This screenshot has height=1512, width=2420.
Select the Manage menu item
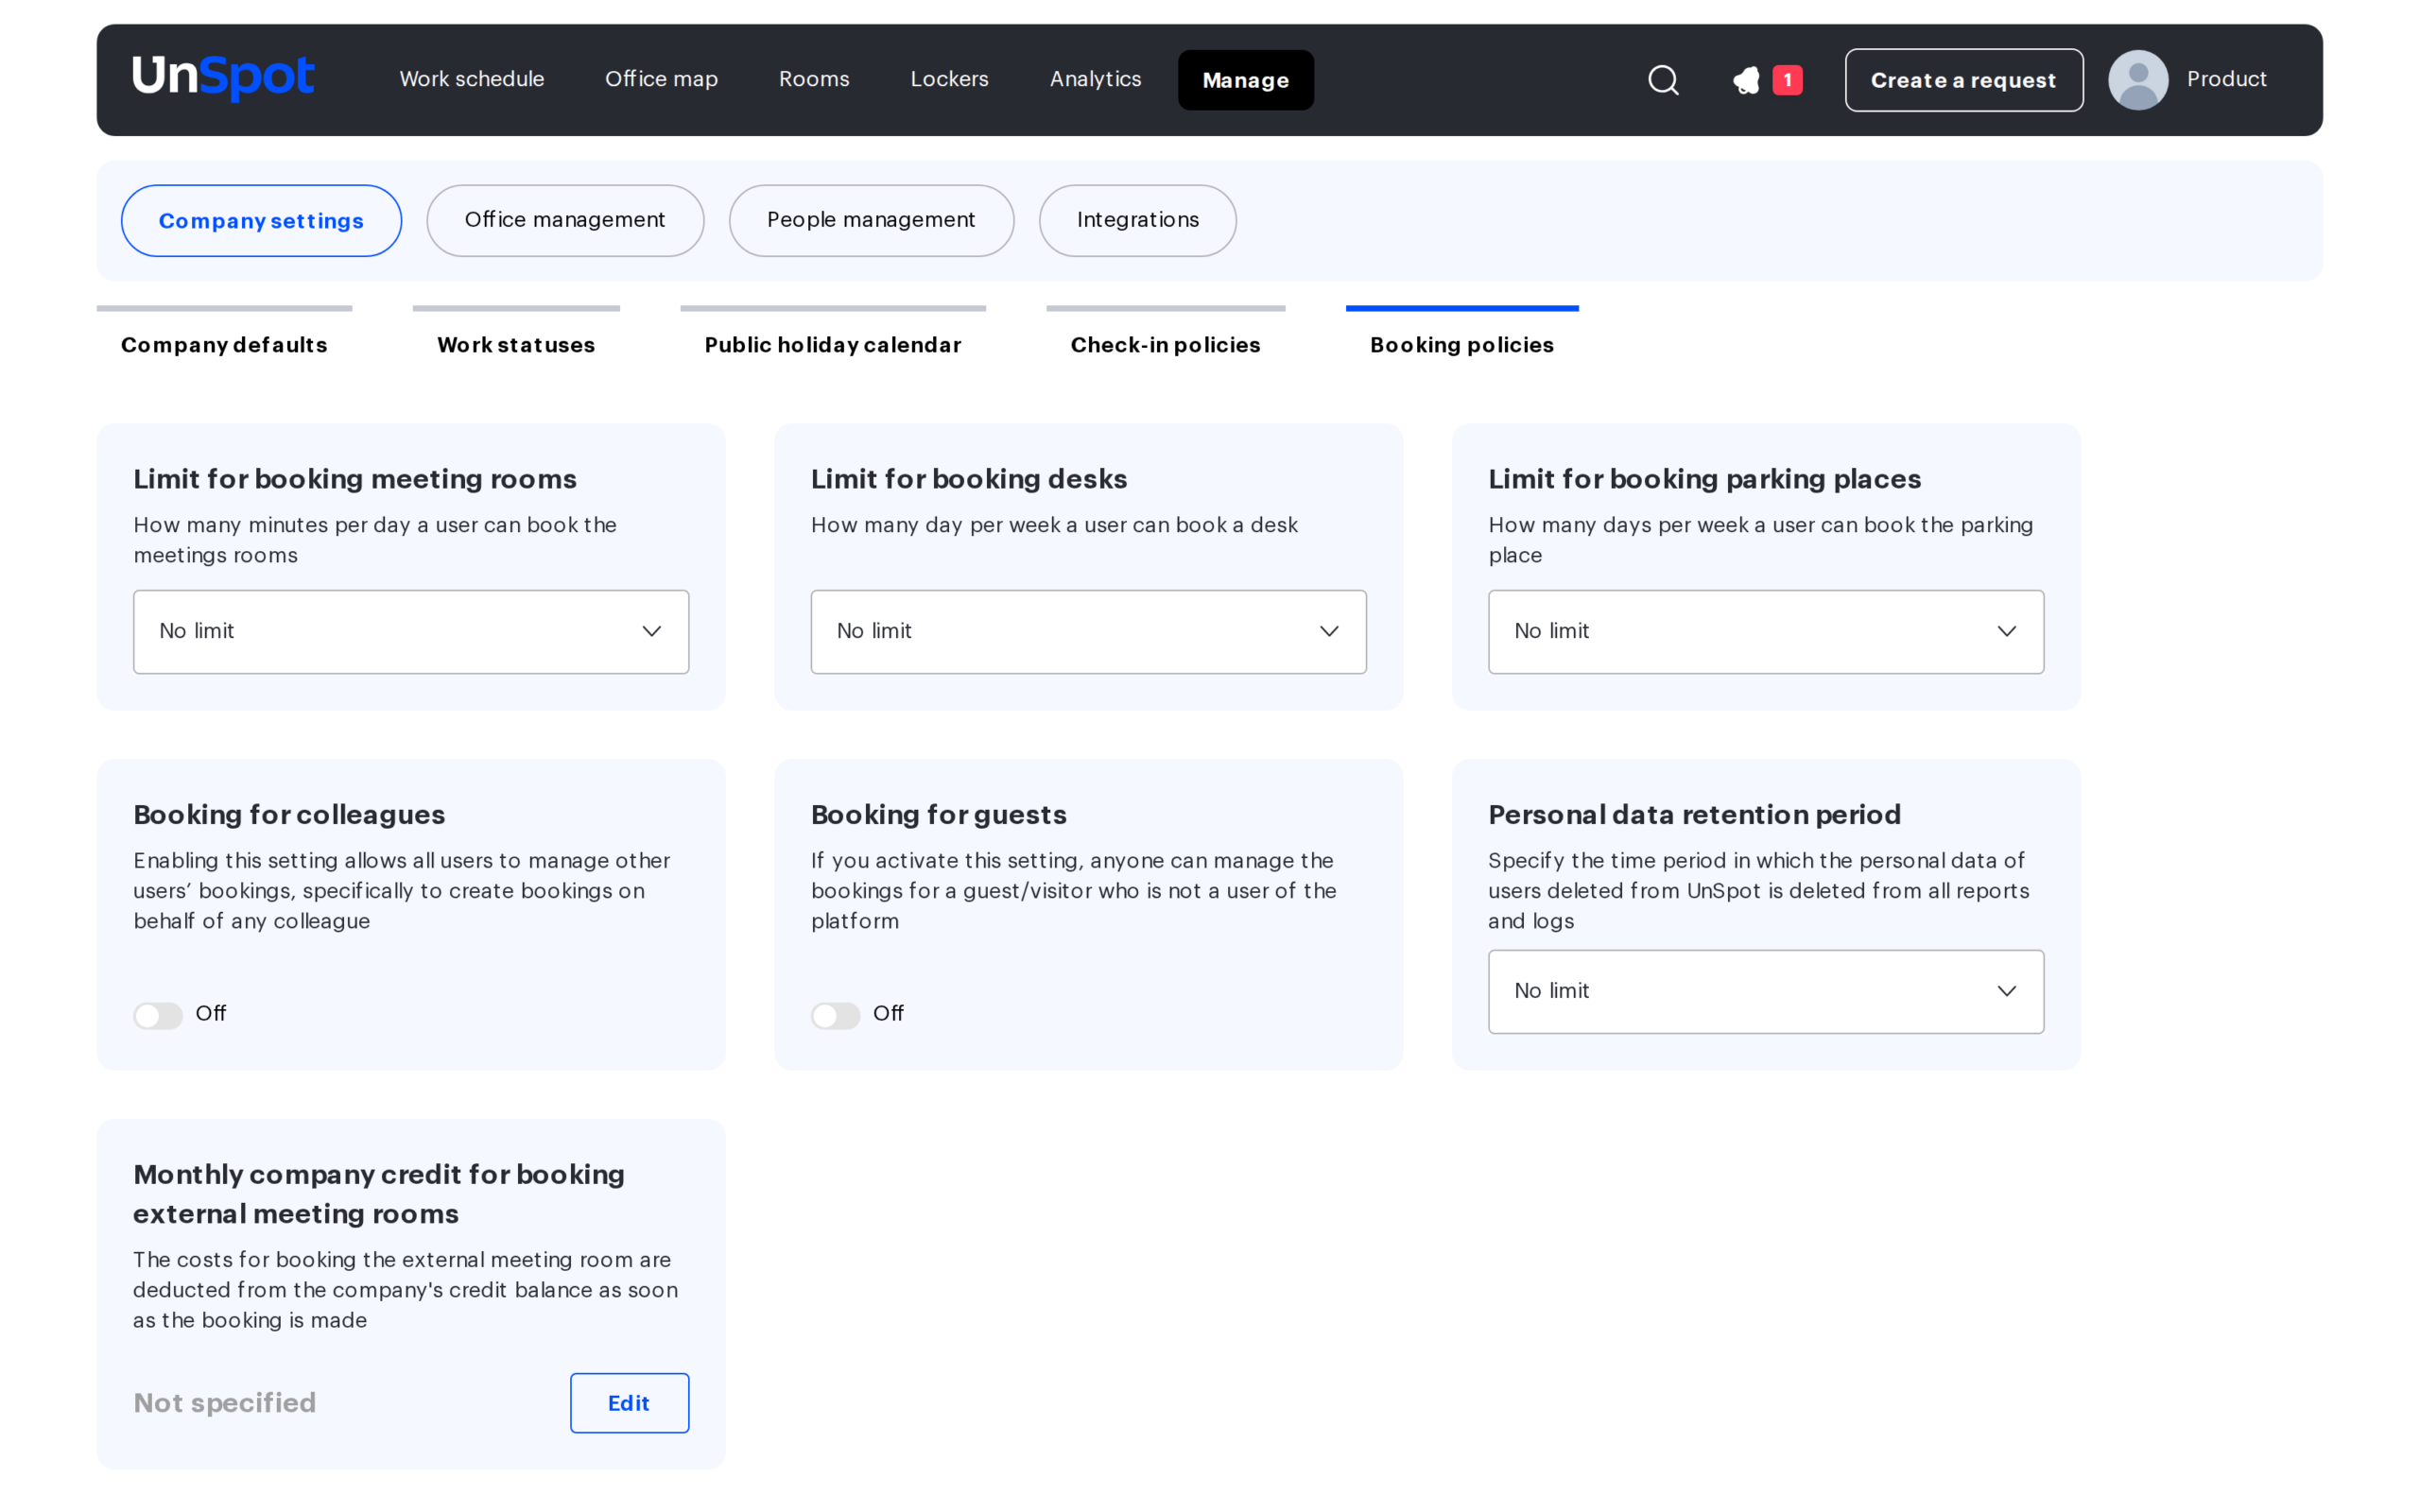click(x=1245, y=80)
